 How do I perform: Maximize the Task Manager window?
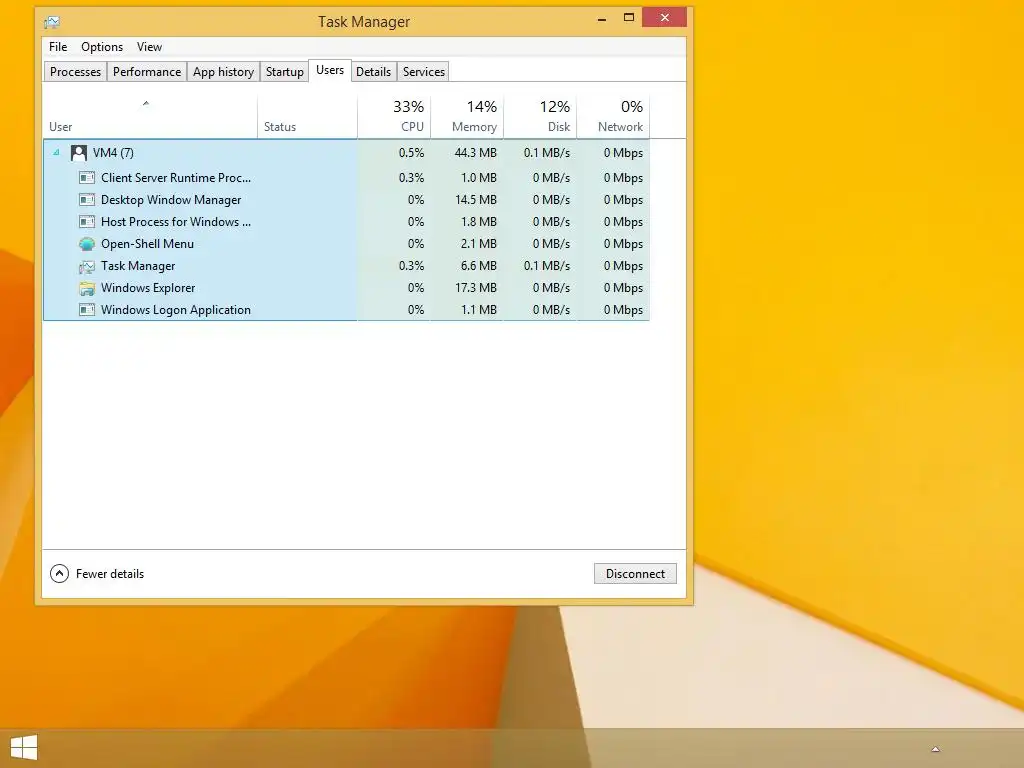point(629,18)
